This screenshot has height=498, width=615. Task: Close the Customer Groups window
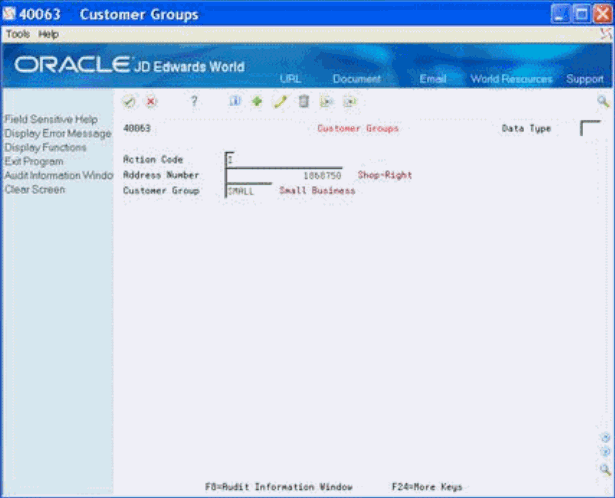click(x=603, y=14)
